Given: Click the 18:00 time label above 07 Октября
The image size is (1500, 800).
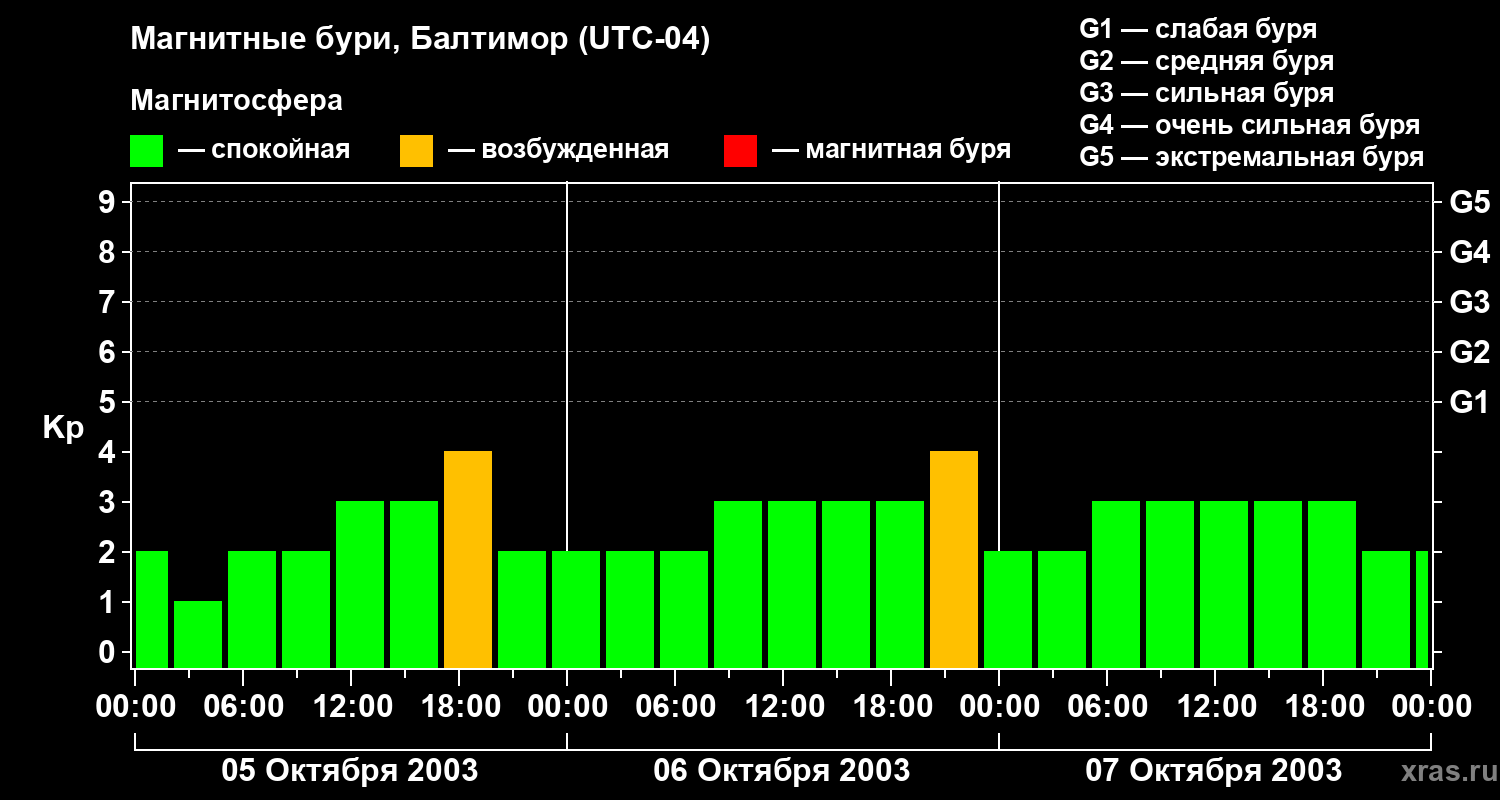Looking at the screenshot, I should pos(1323,706).
